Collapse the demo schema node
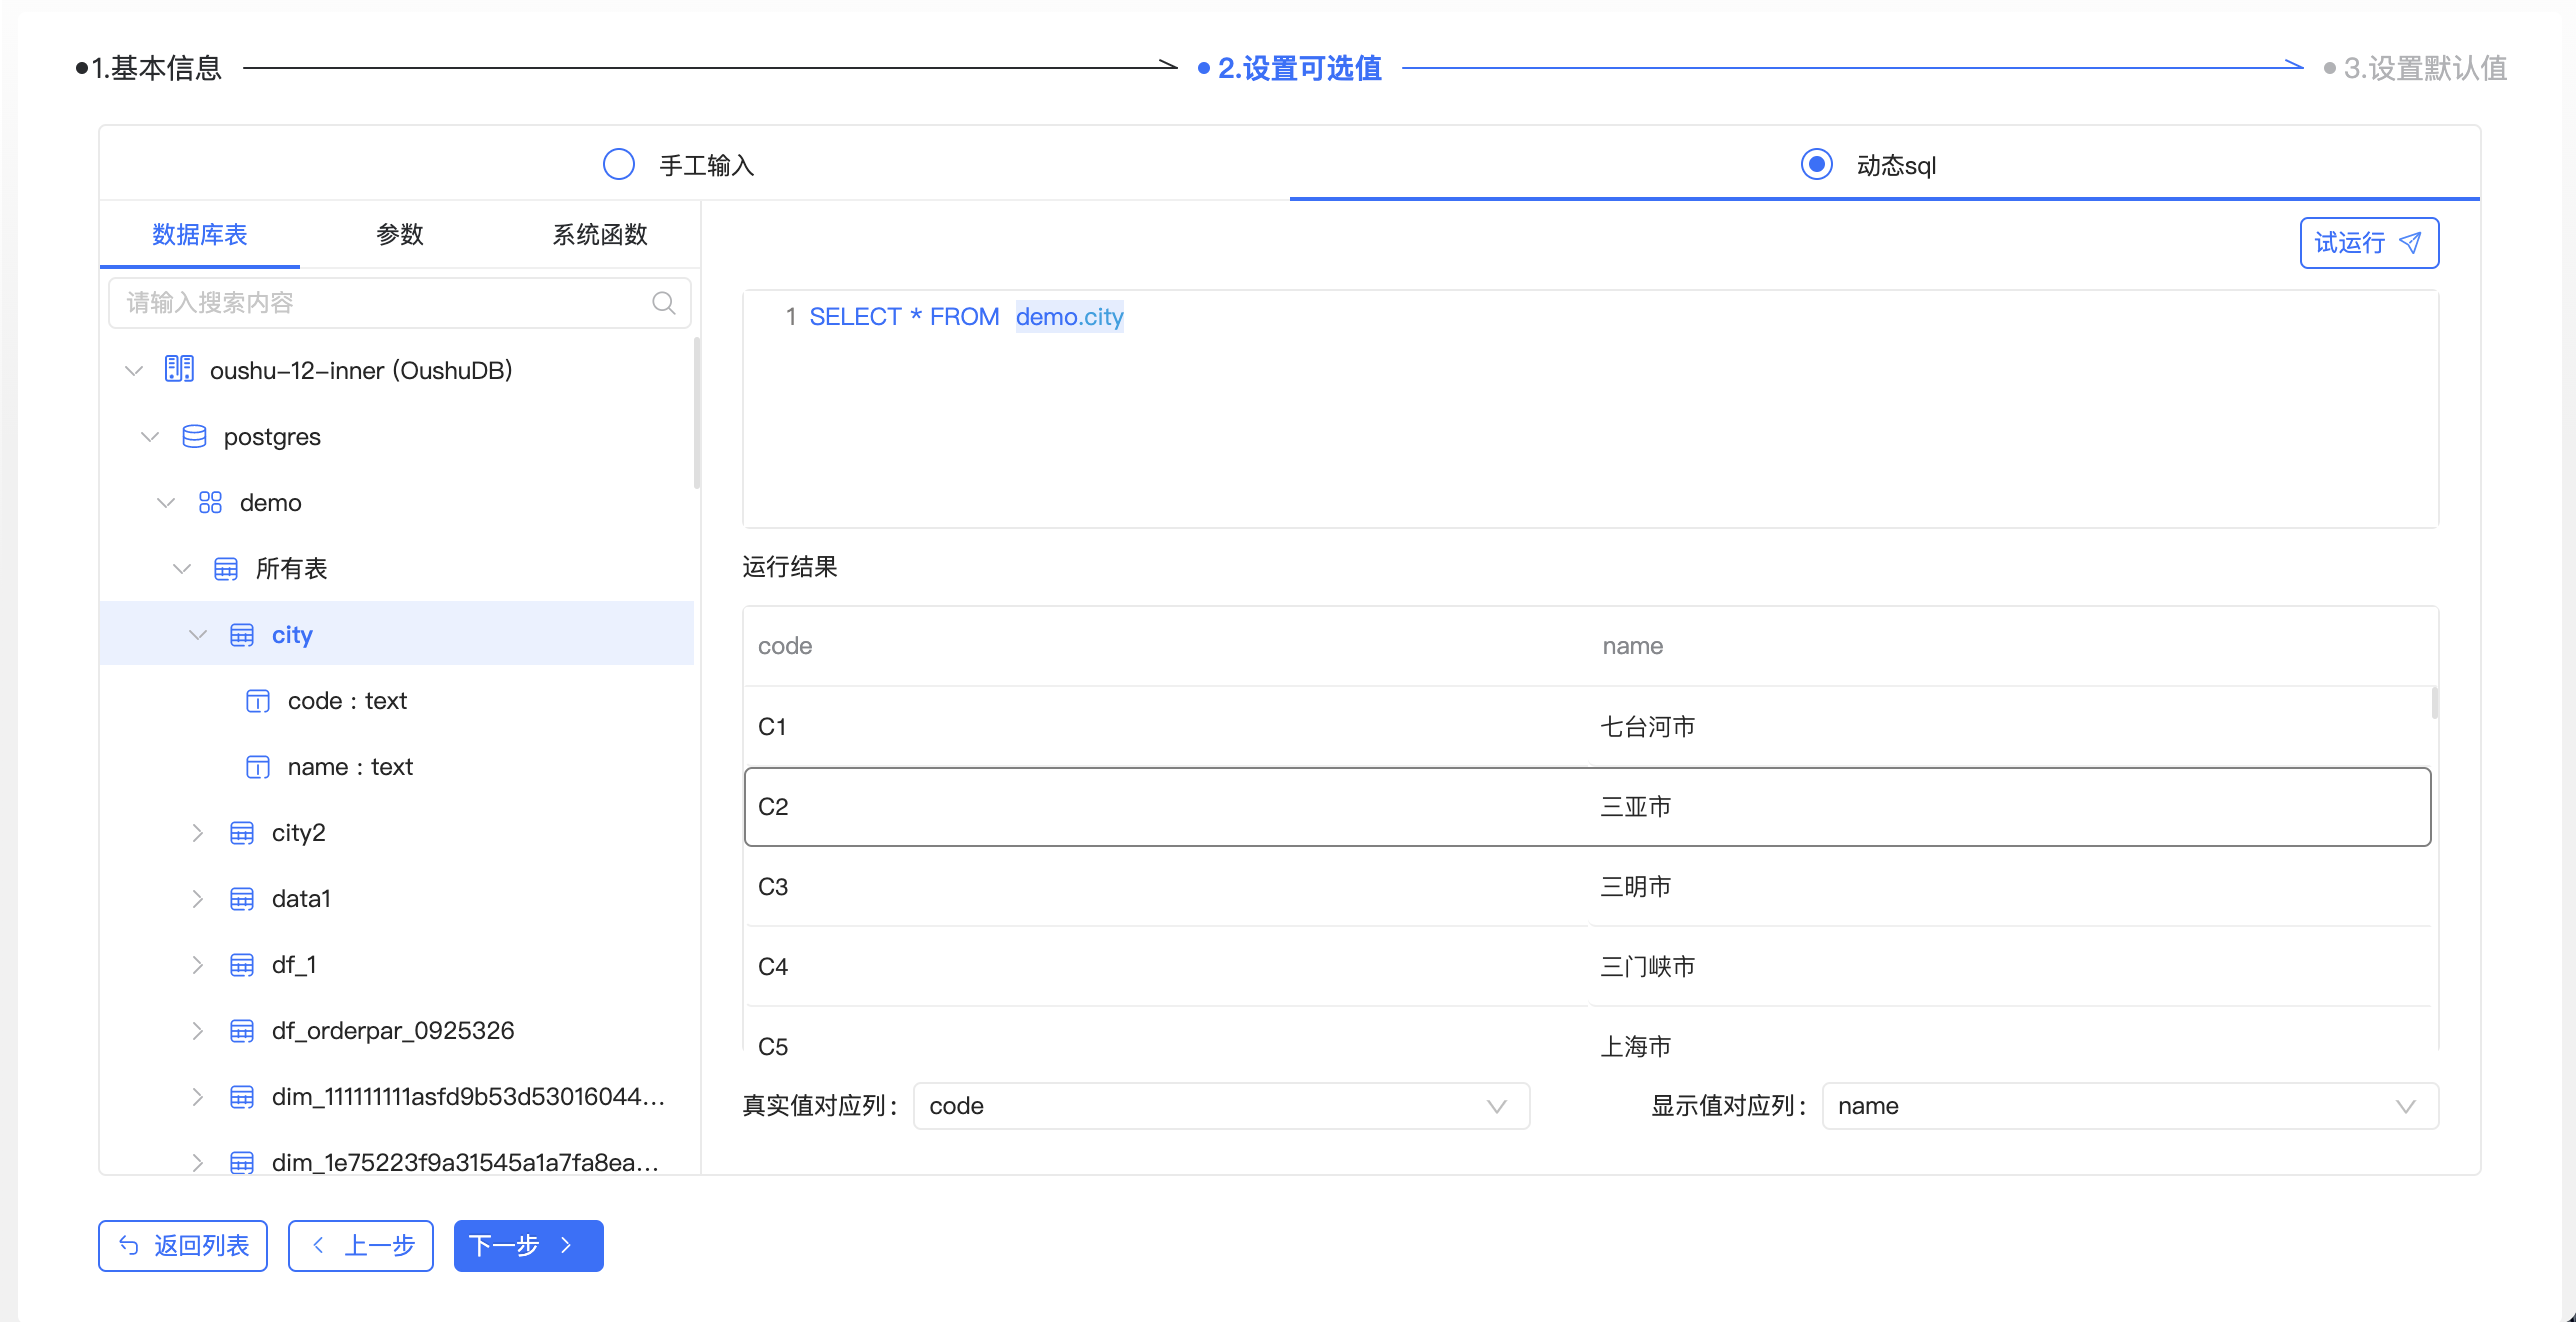The width and height of the screenshot is (2576, 1322). pyautogui.click(x=166, y=503)
